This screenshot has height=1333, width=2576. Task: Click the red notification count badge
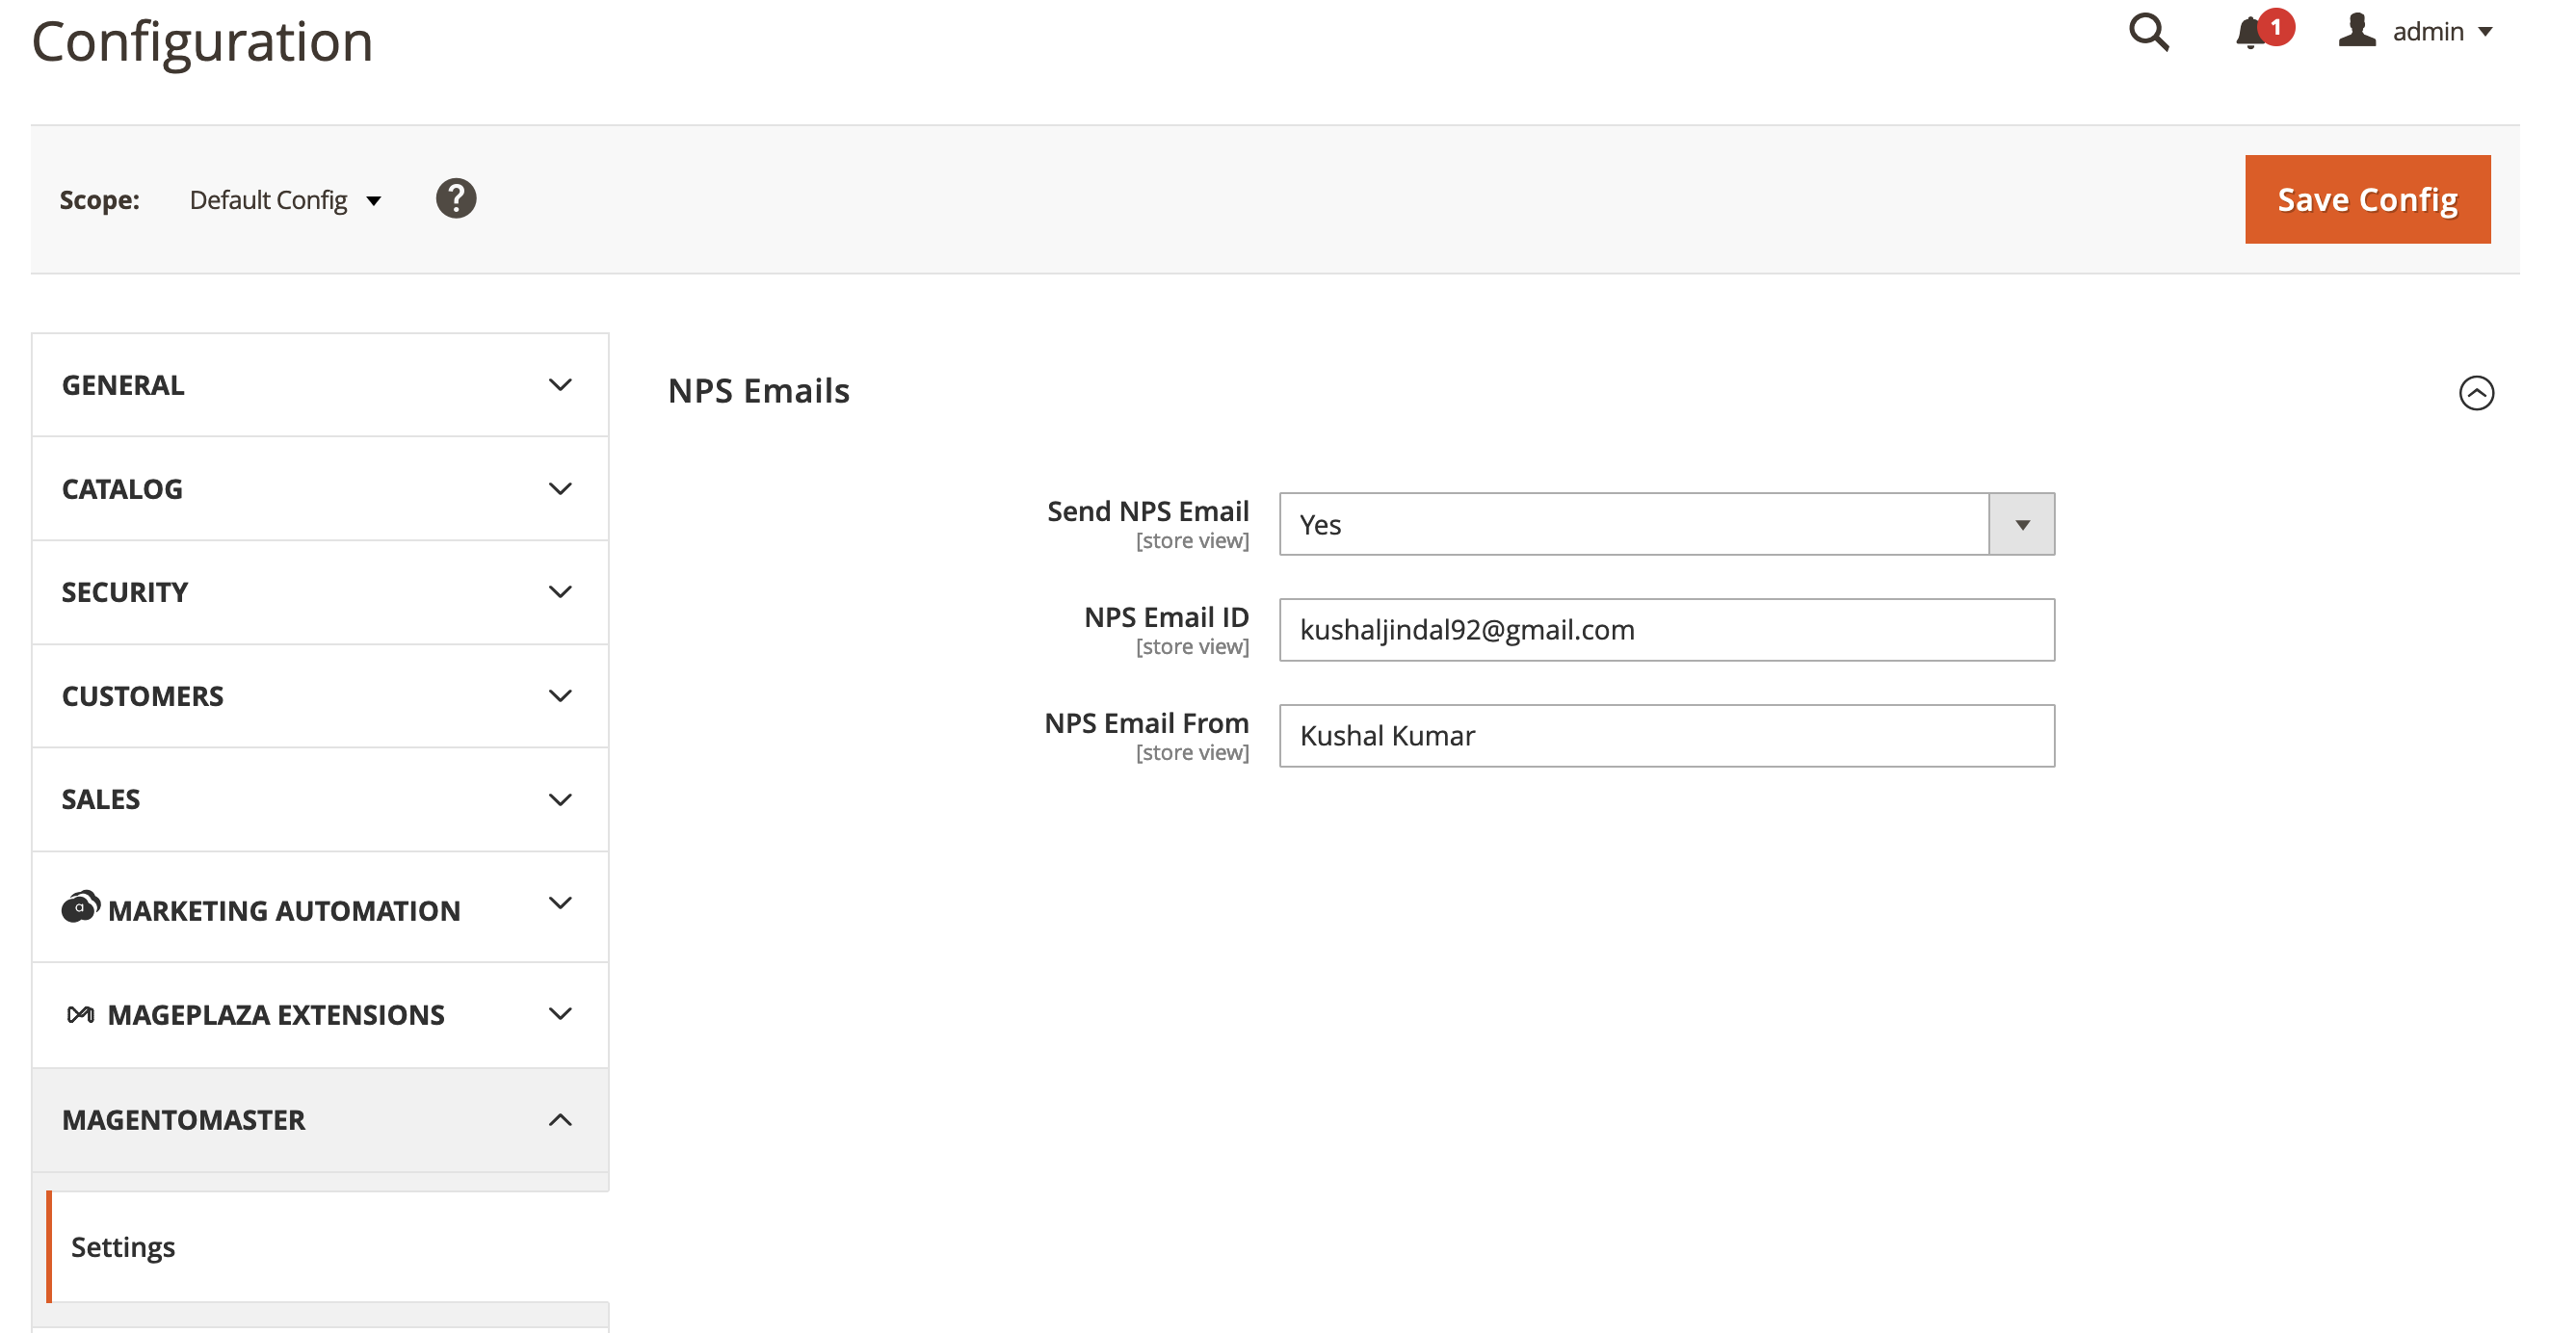(2276, 27)
